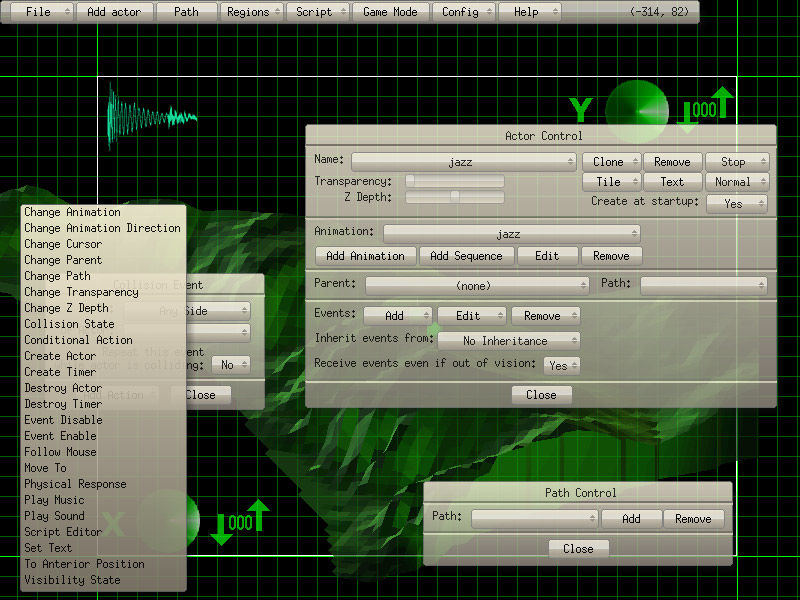The width and height of the screenshot is (800, 600).
Task: Open the Game Mode menu
Action: point(391,12)
